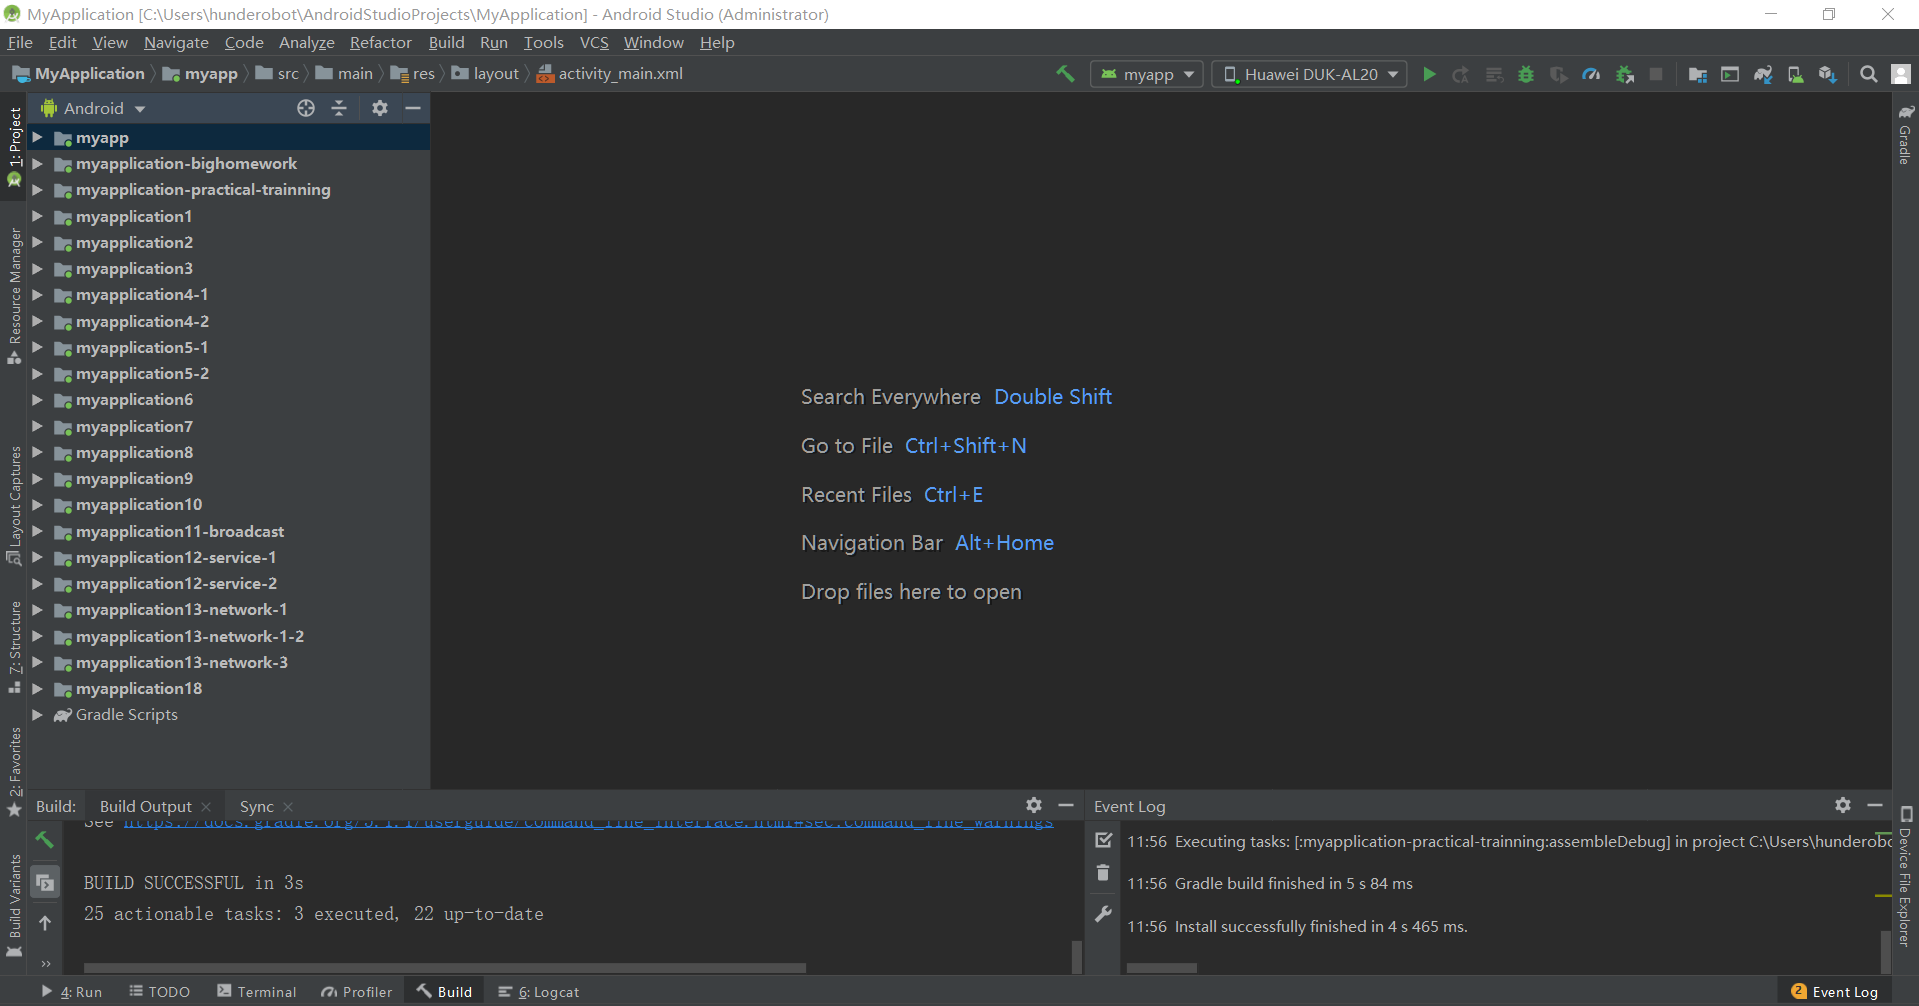Run the myapp configuration with the green Run icon
The width and height of the screenshot is (1919, 1006).
click(x=1429, y=73)
